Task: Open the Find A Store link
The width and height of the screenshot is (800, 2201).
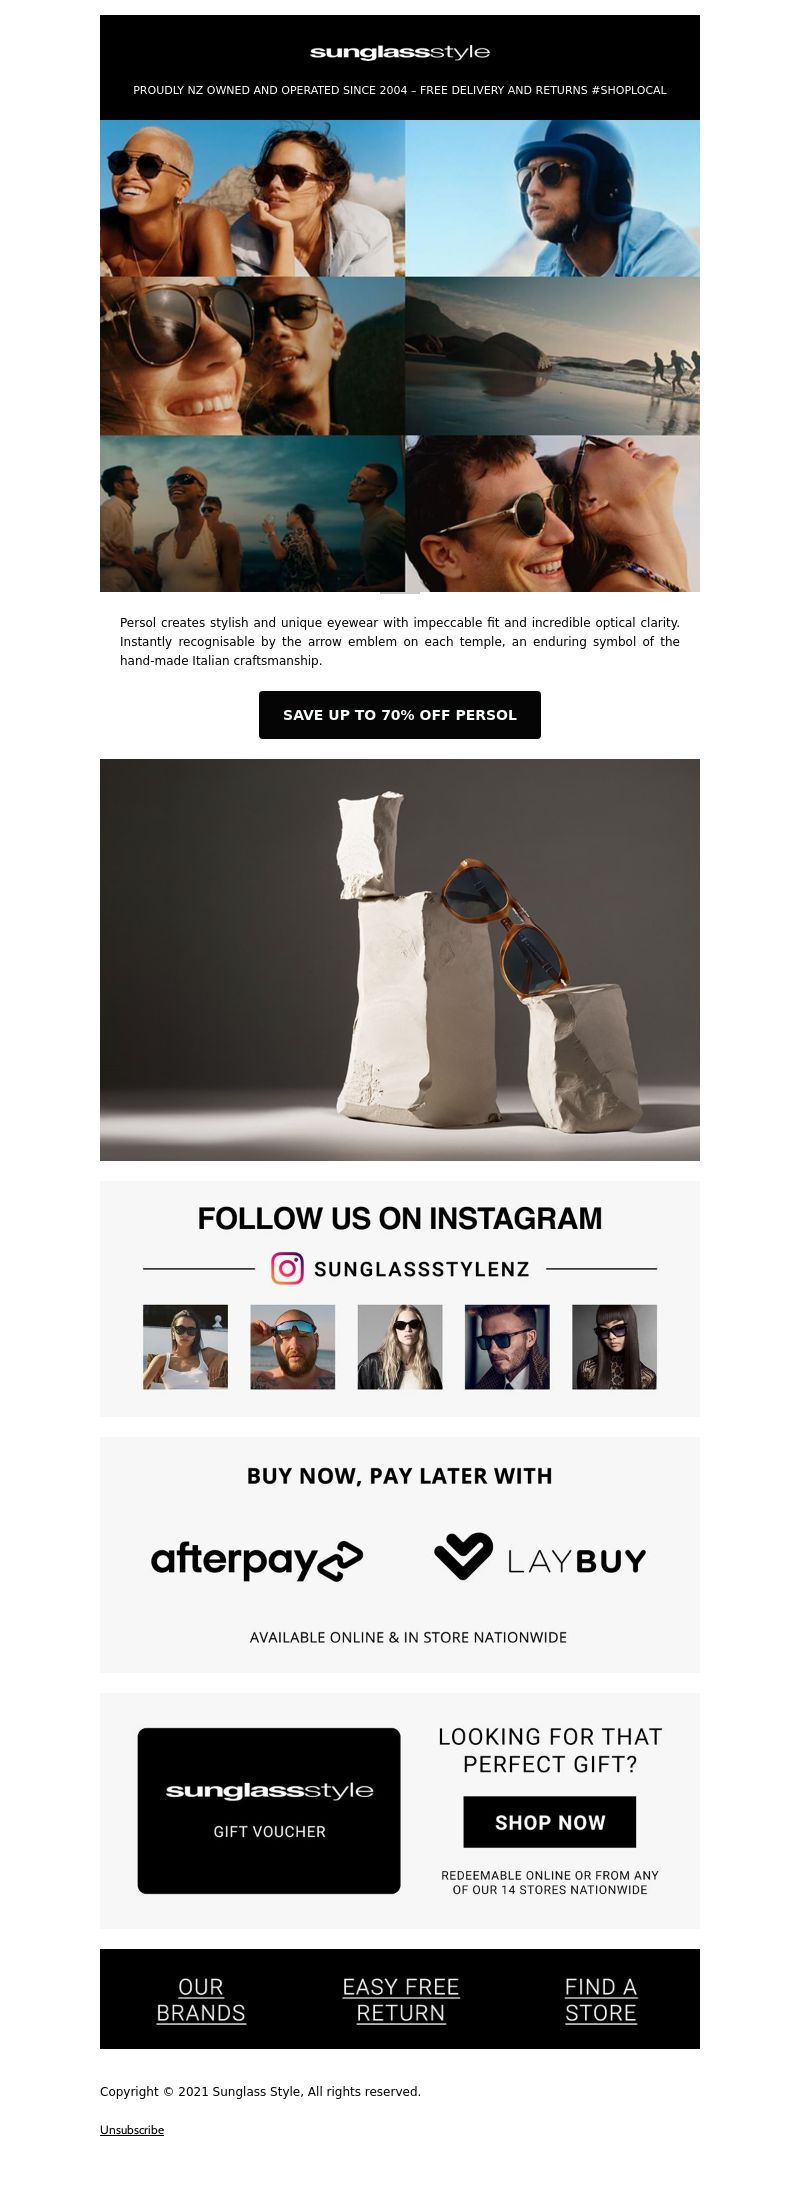Action: point(601,2000)
